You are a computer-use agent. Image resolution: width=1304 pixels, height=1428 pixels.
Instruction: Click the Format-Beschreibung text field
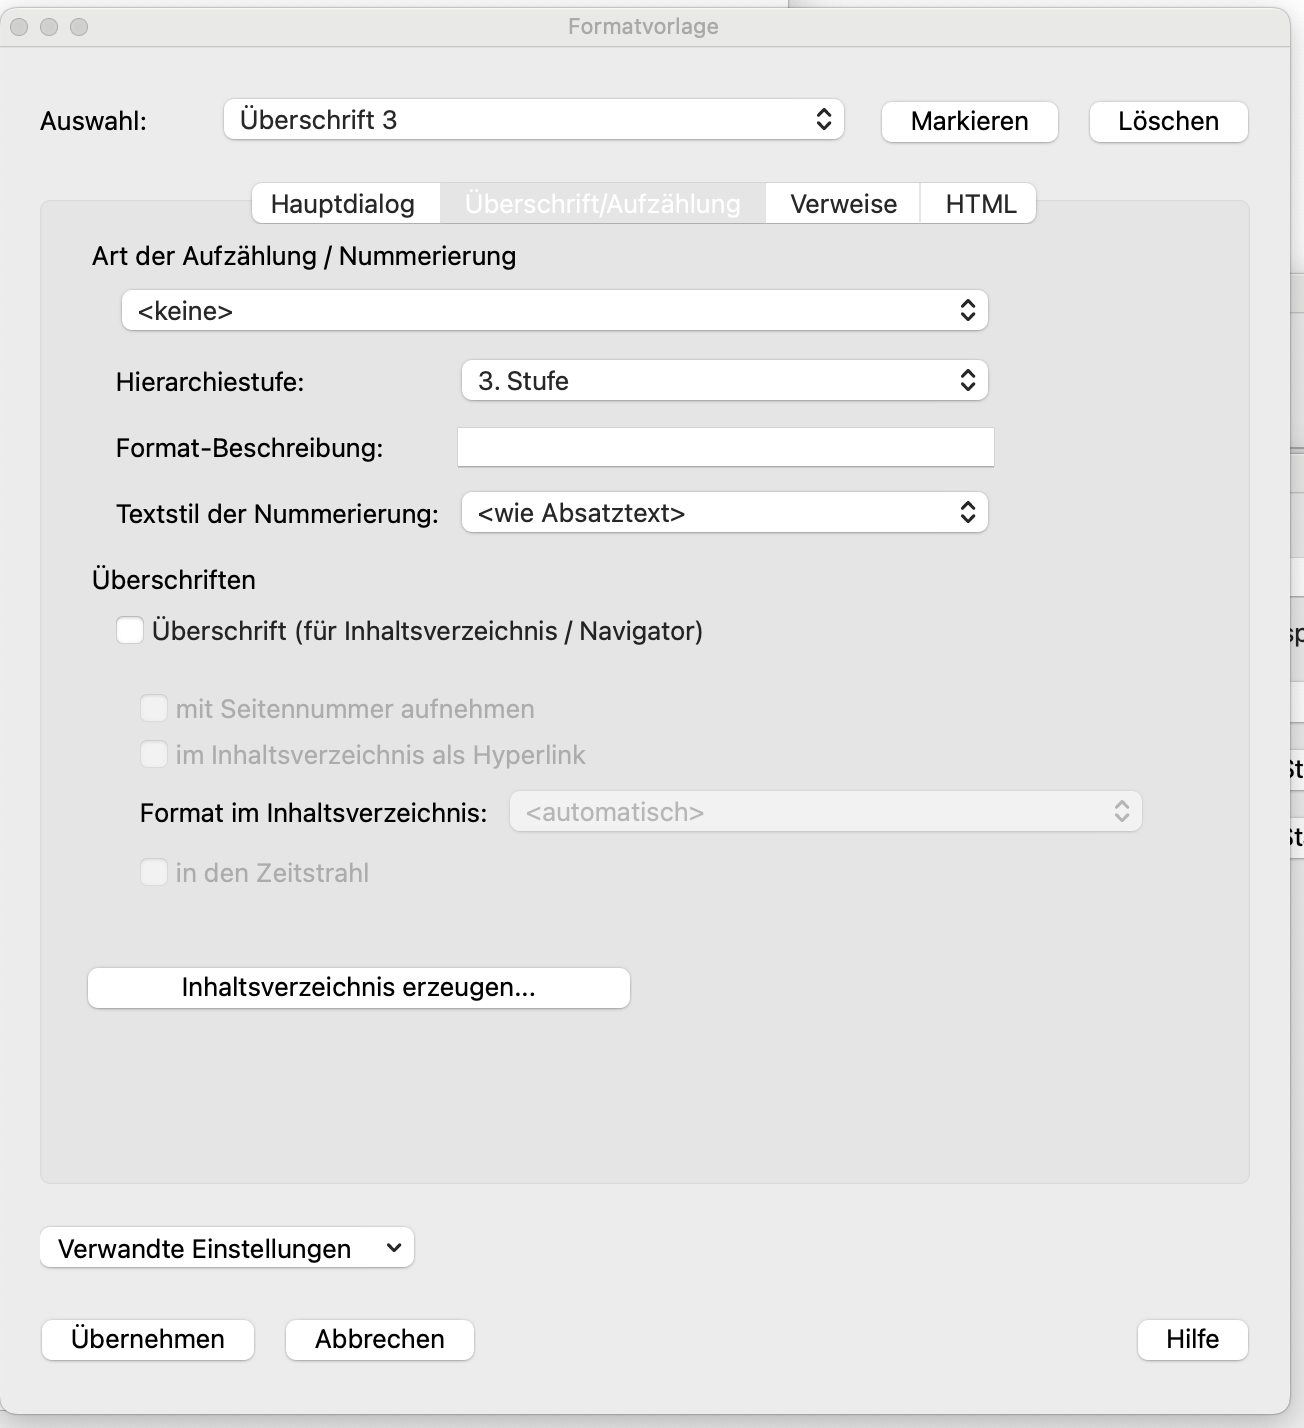coord(725,447)
